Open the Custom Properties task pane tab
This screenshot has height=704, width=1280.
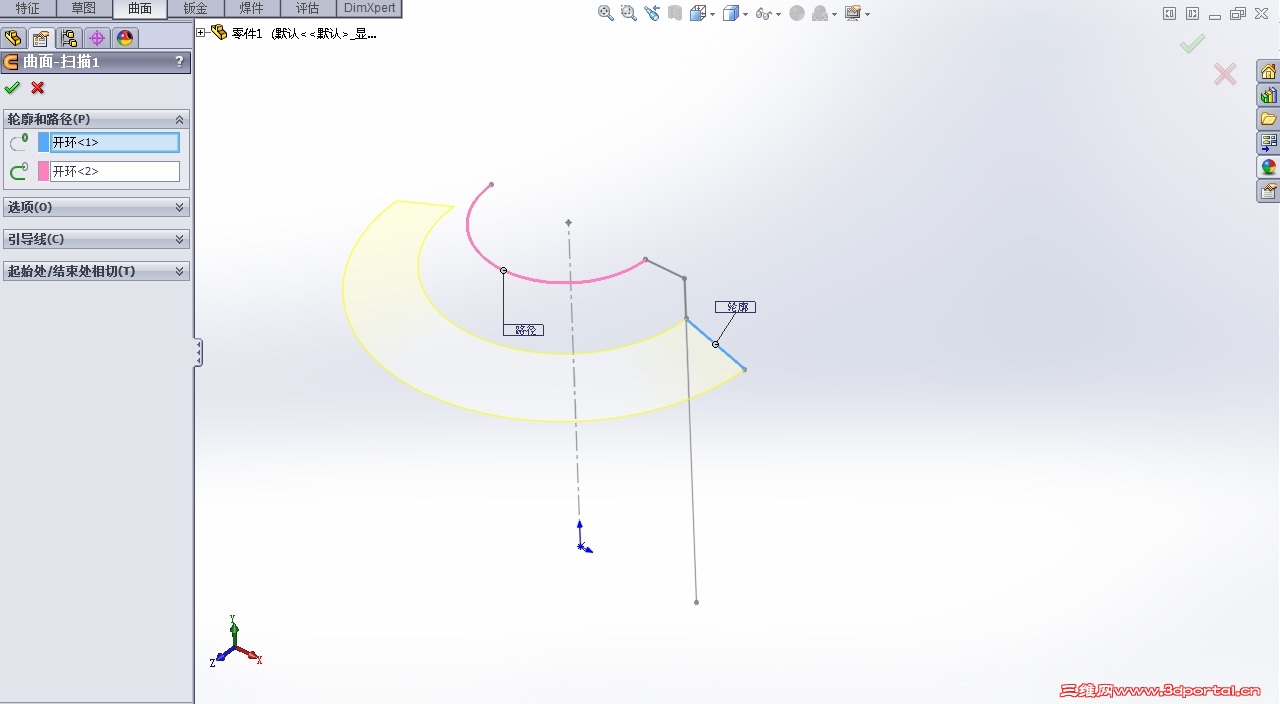[1268, 190]
